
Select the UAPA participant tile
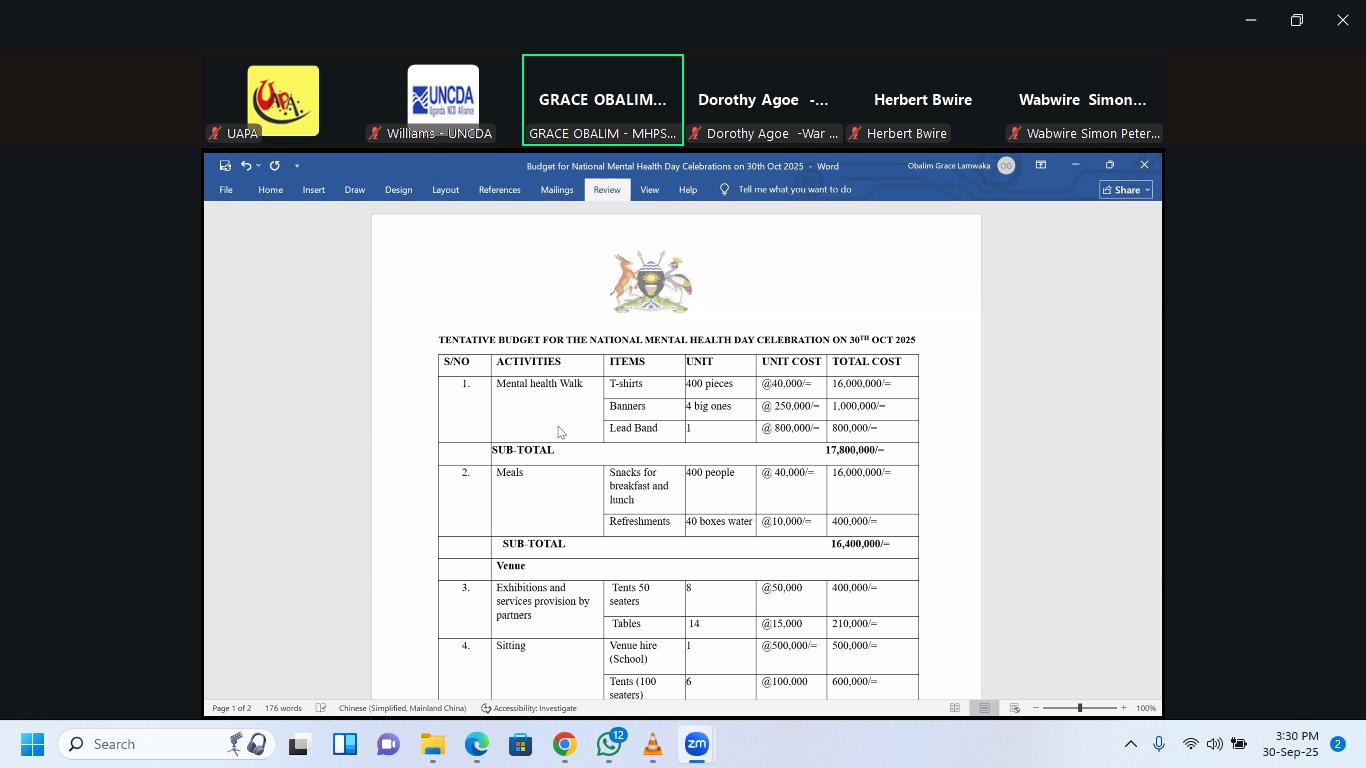click(x=283, y=101)
